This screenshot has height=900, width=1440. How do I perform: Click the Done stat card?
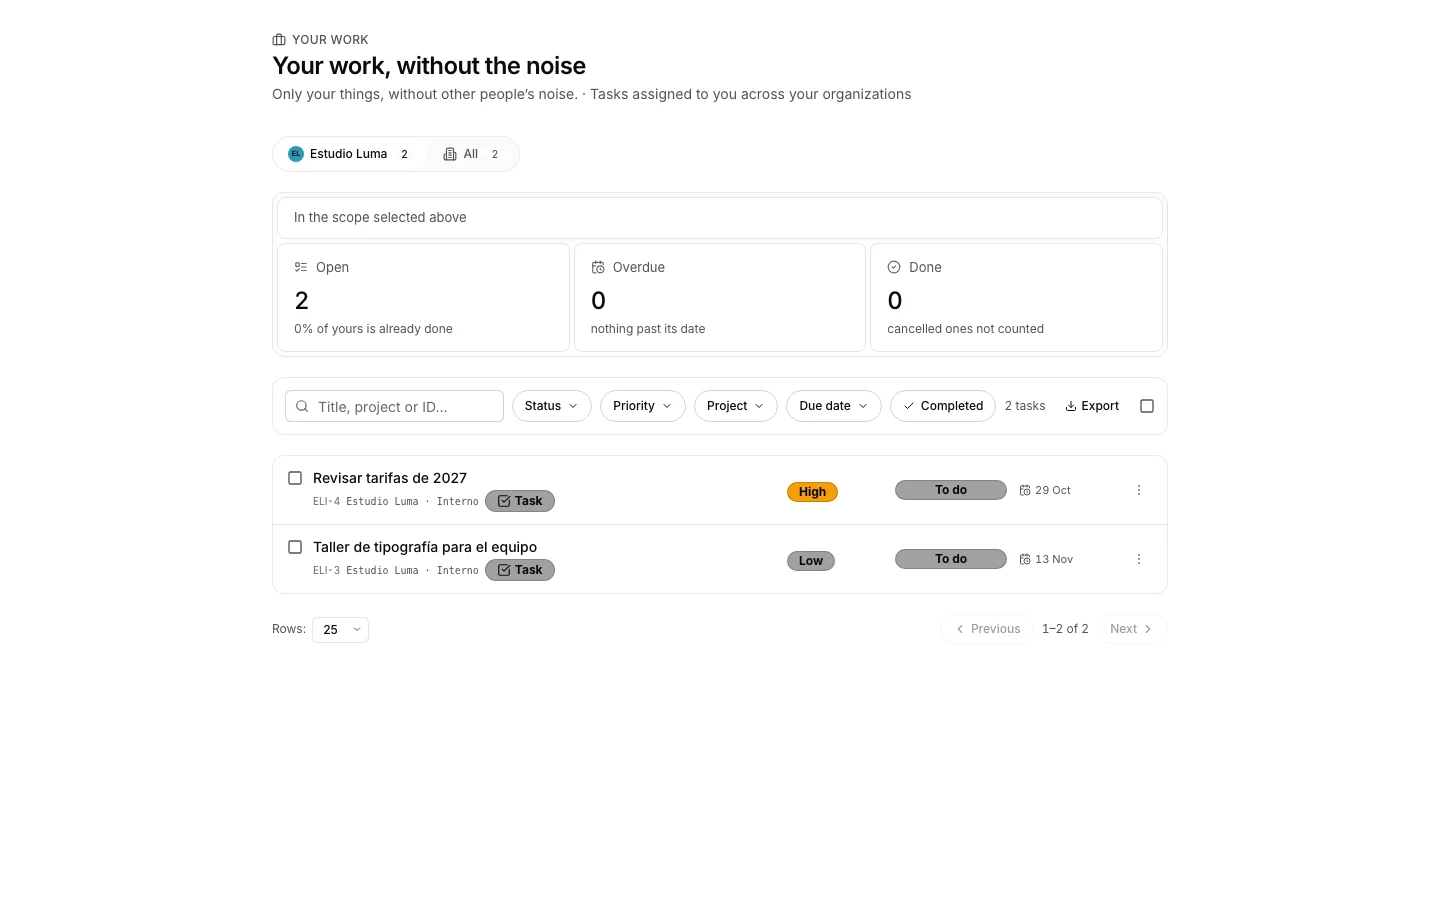click(1016, 297)
